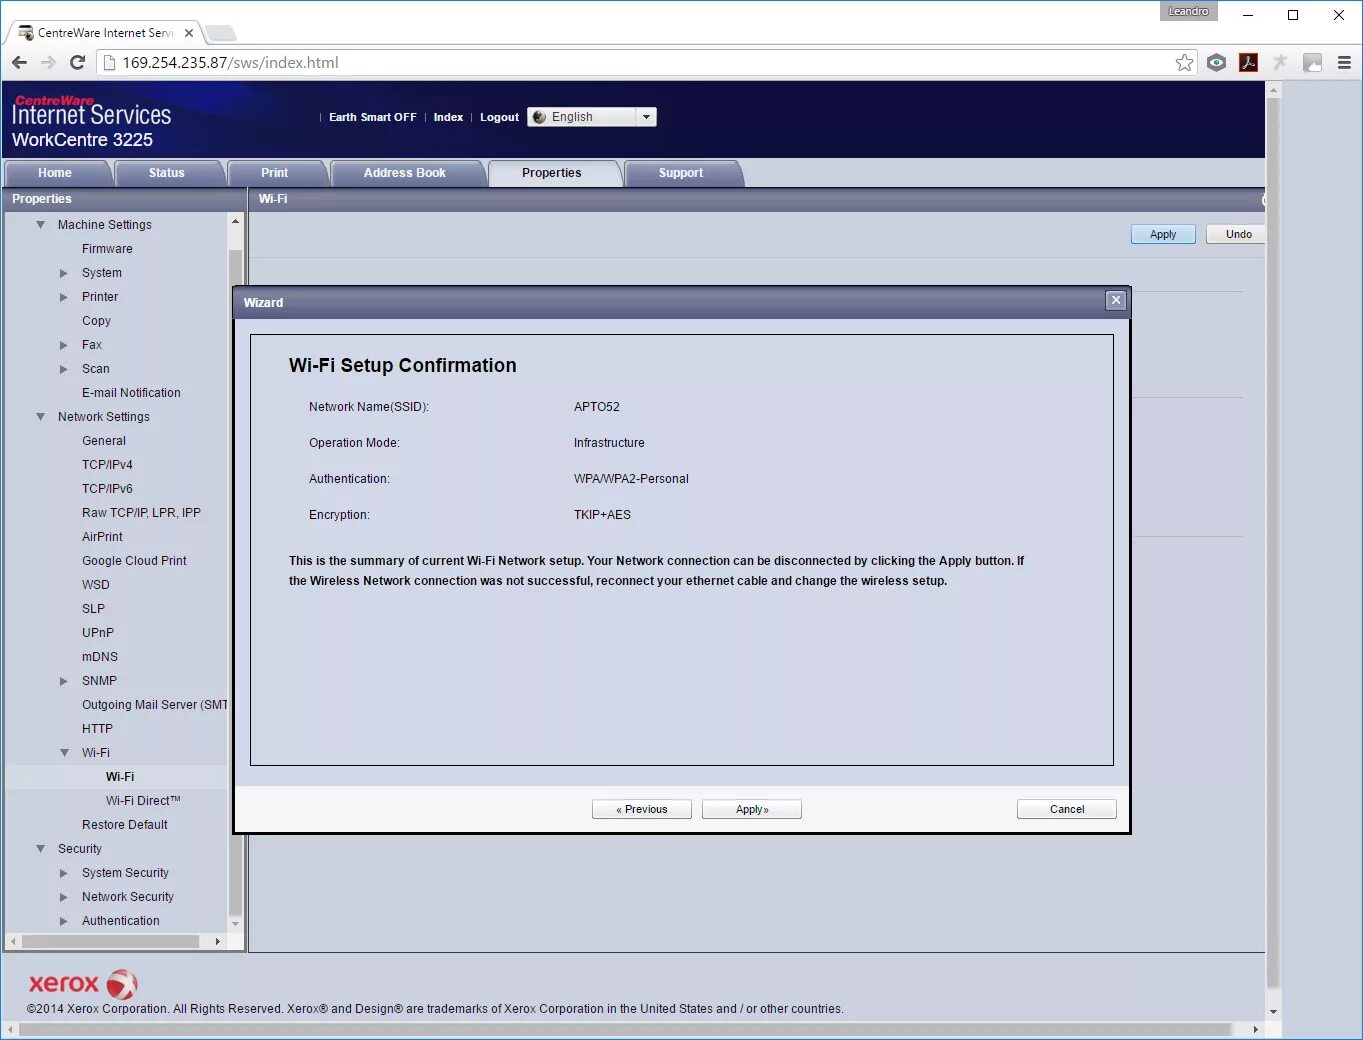Open Raw TCP/IP, LPR, IPP settings

tap(141, 513)
